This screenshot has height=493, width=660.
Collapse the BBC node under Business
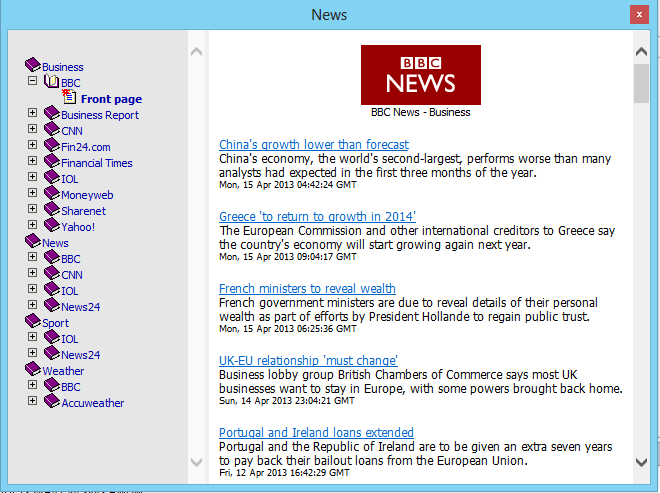(x=33, y=81)
